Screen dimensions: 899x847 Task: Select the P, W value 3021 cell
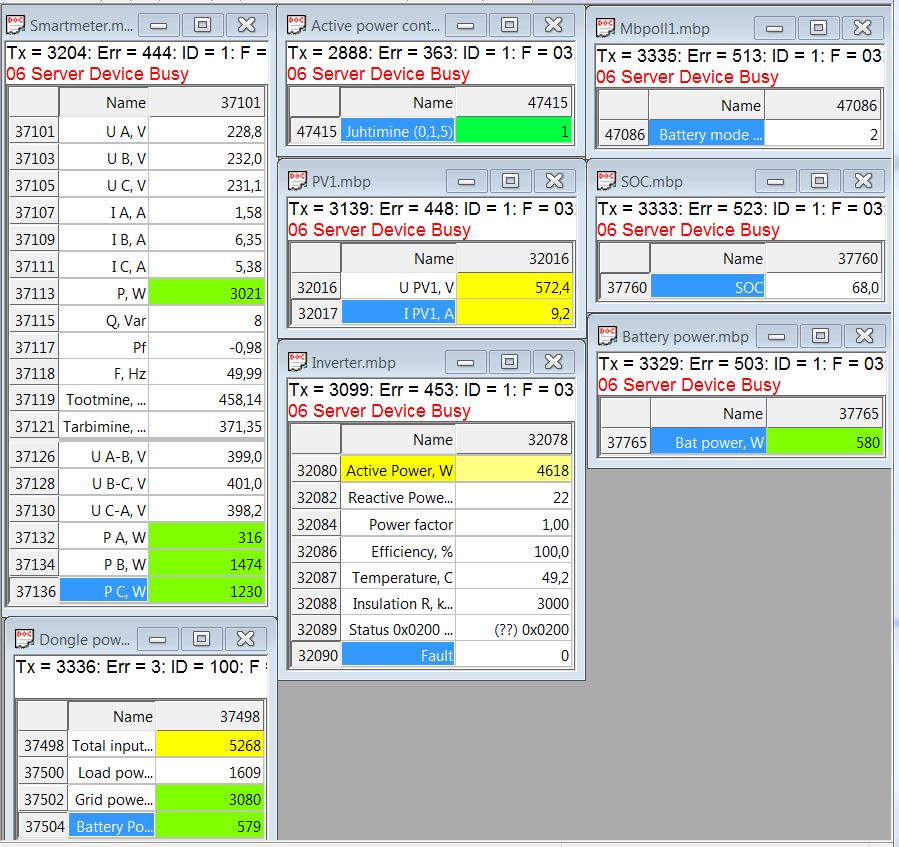207,294
